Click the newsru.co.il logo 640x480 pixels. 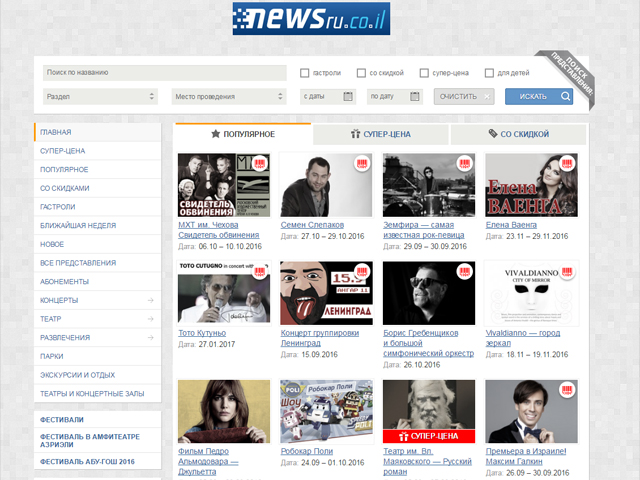point(311,18)
